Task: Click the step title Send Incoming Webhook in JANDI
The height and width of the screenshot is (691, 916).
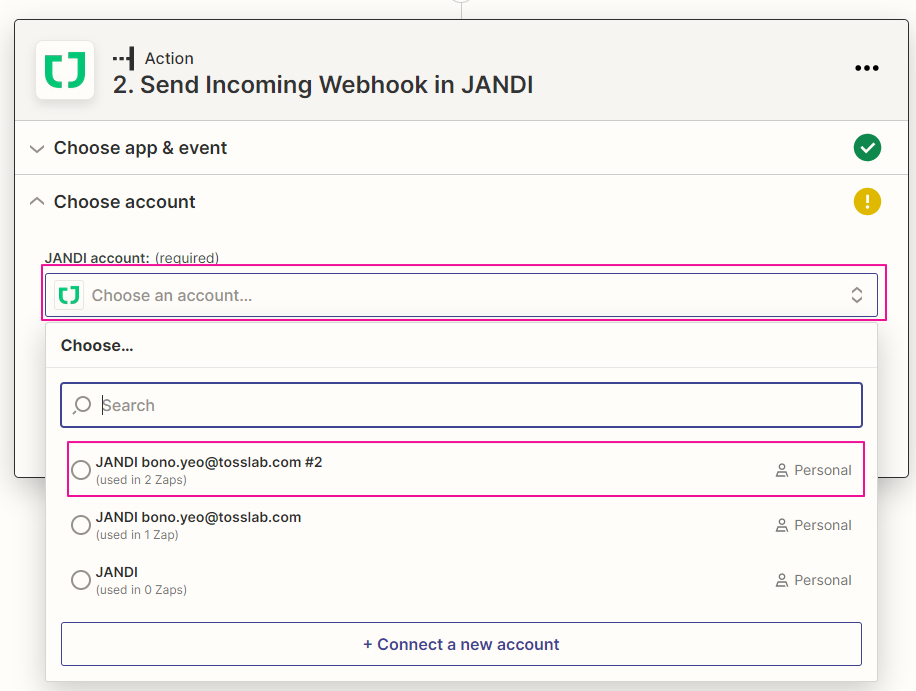Action: (x=323, y=85)
